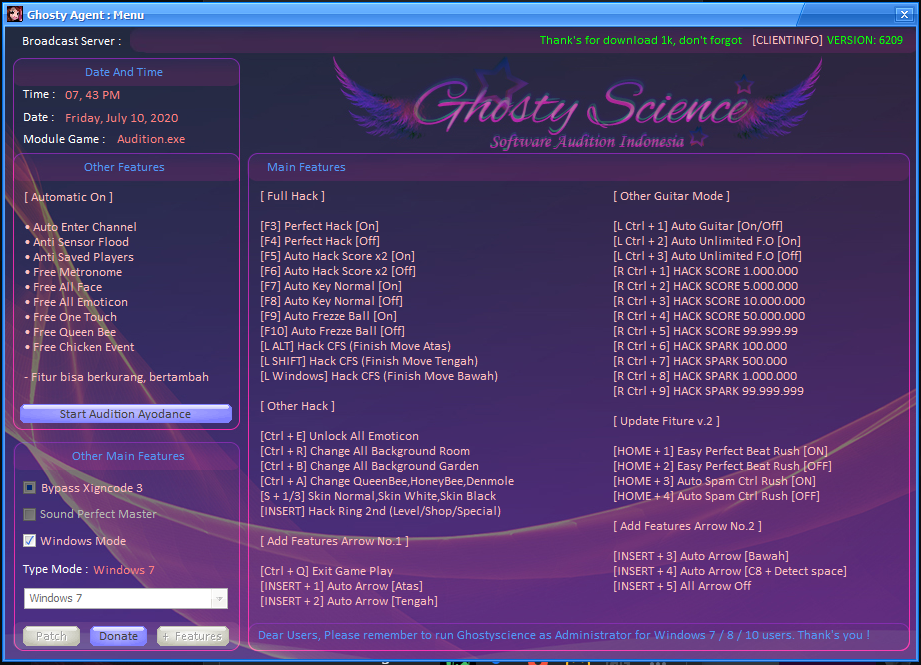Click 'VERSION: 6209' client info text
Screen dimensions: 921x665
tap(865, 40)
